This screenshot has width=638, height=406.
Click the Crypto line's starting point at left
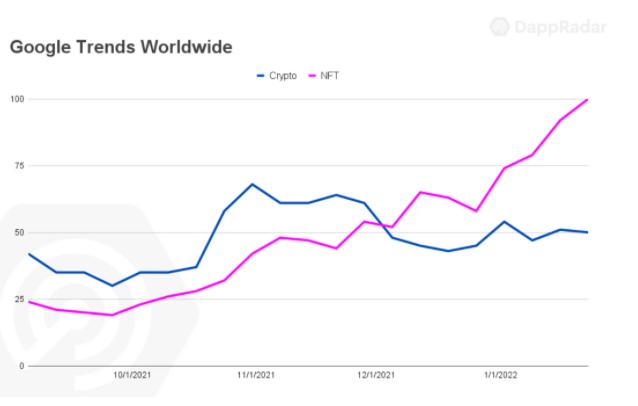(x=29, y=254)
